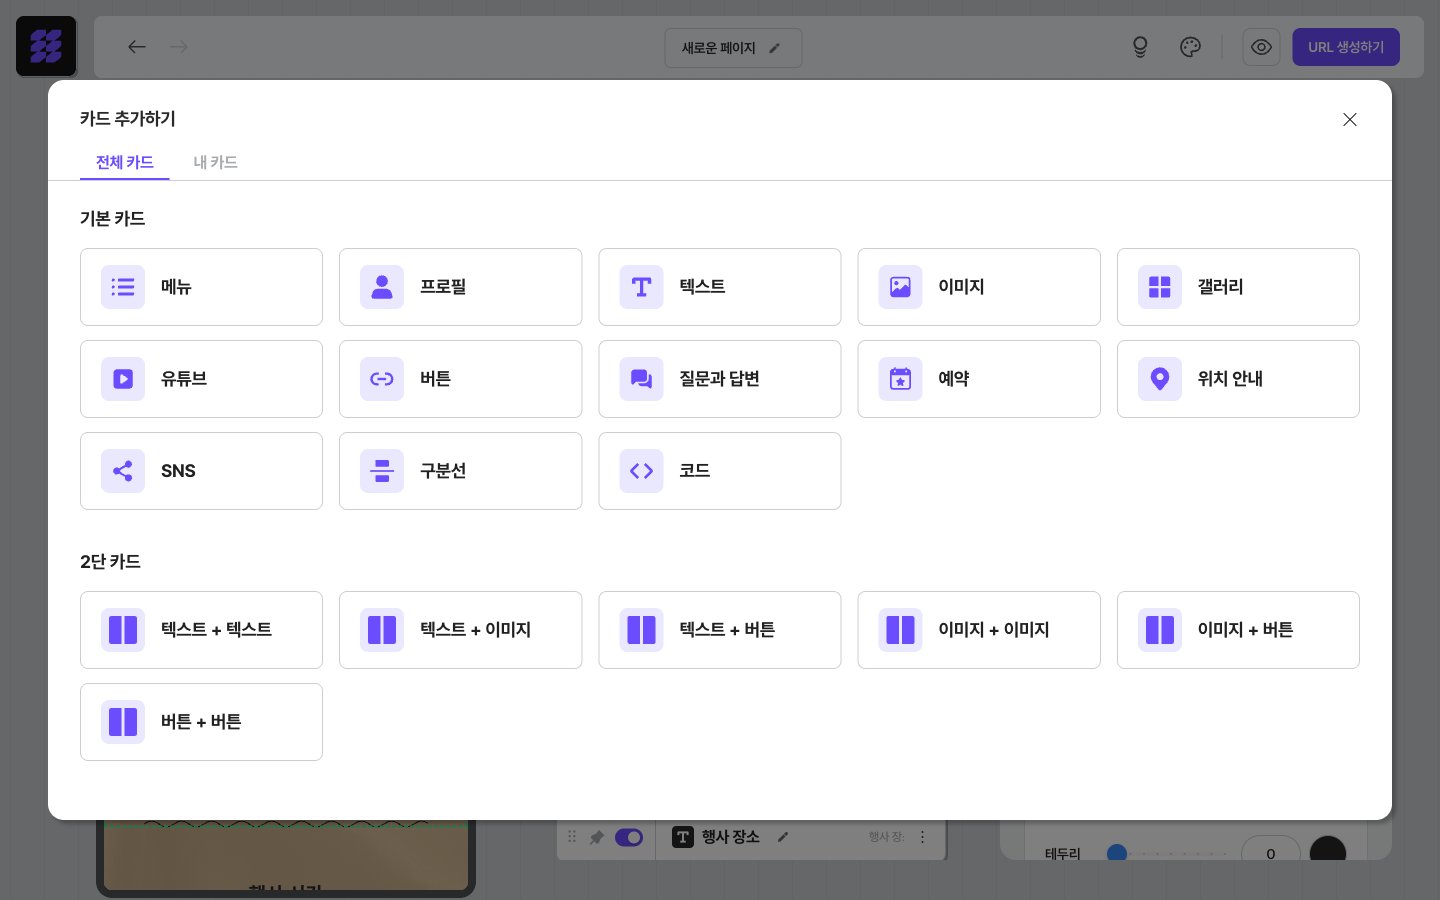Image resolution: width=1440 pixels, height=900 pixels.
Task: Adjust the 테두리 border slider handle
Action: coord(1117,853)
